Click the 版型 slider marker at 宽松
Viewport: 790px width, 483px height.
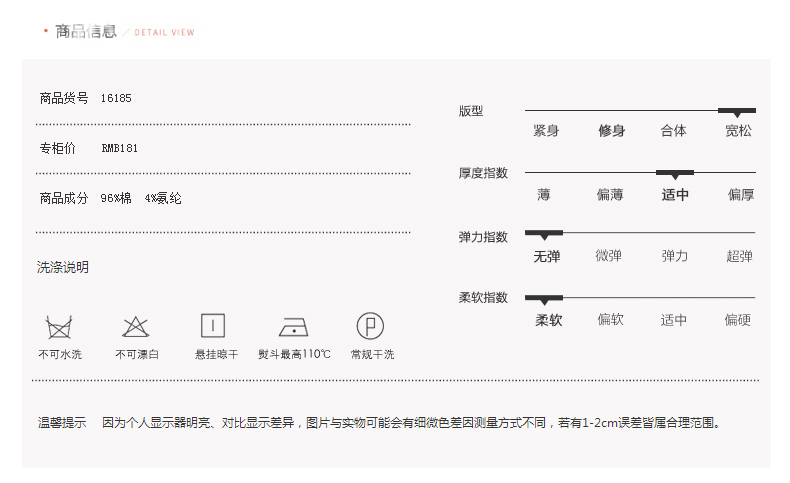[x=737, y=112]
